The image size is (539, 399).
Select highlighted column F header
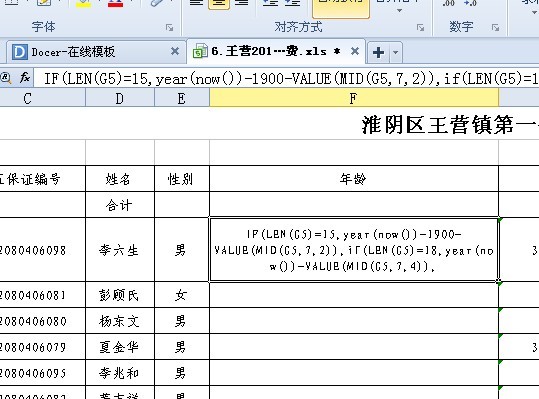tap(354, 98)
